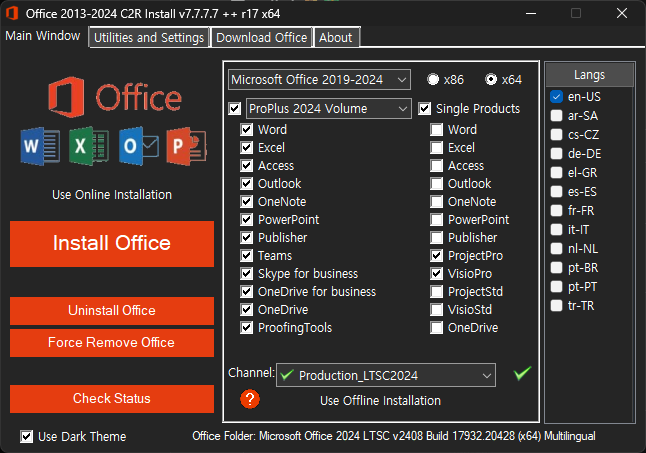This screenshot has height=453, width=646.
Task: Open the Utilities and Settings tab
Action: point(149,37)
